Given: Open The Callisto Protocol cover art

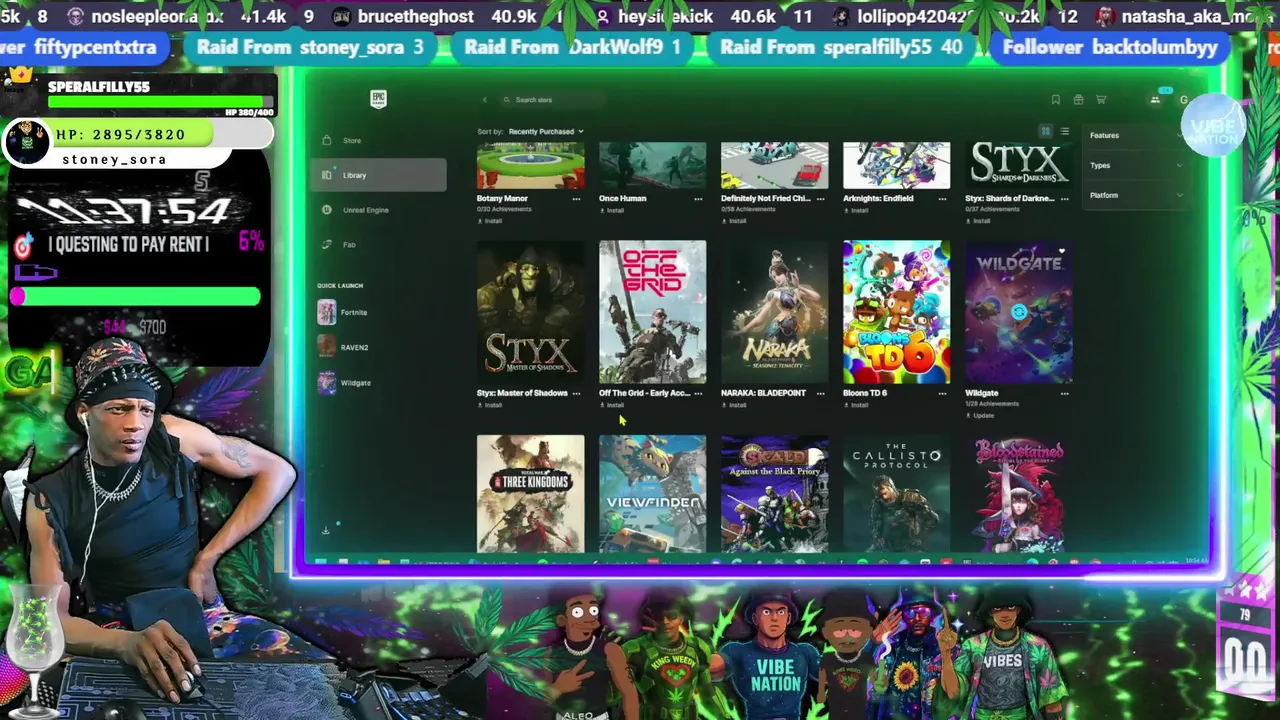Looking at the screenshot, I should 896,493.
